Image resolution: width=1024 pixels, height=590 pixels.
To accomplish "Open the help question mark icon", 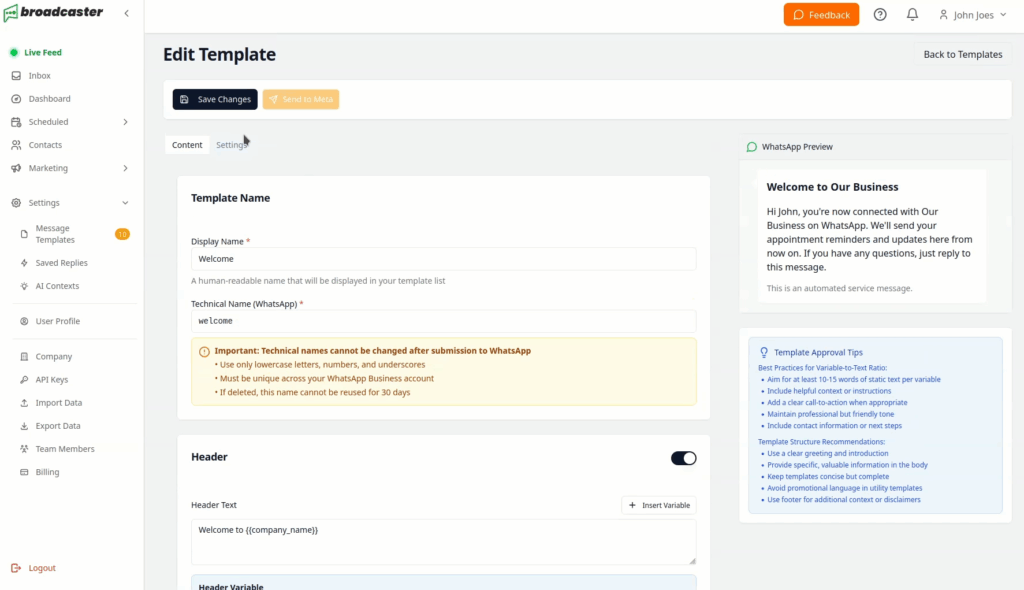I will [880, 14].
